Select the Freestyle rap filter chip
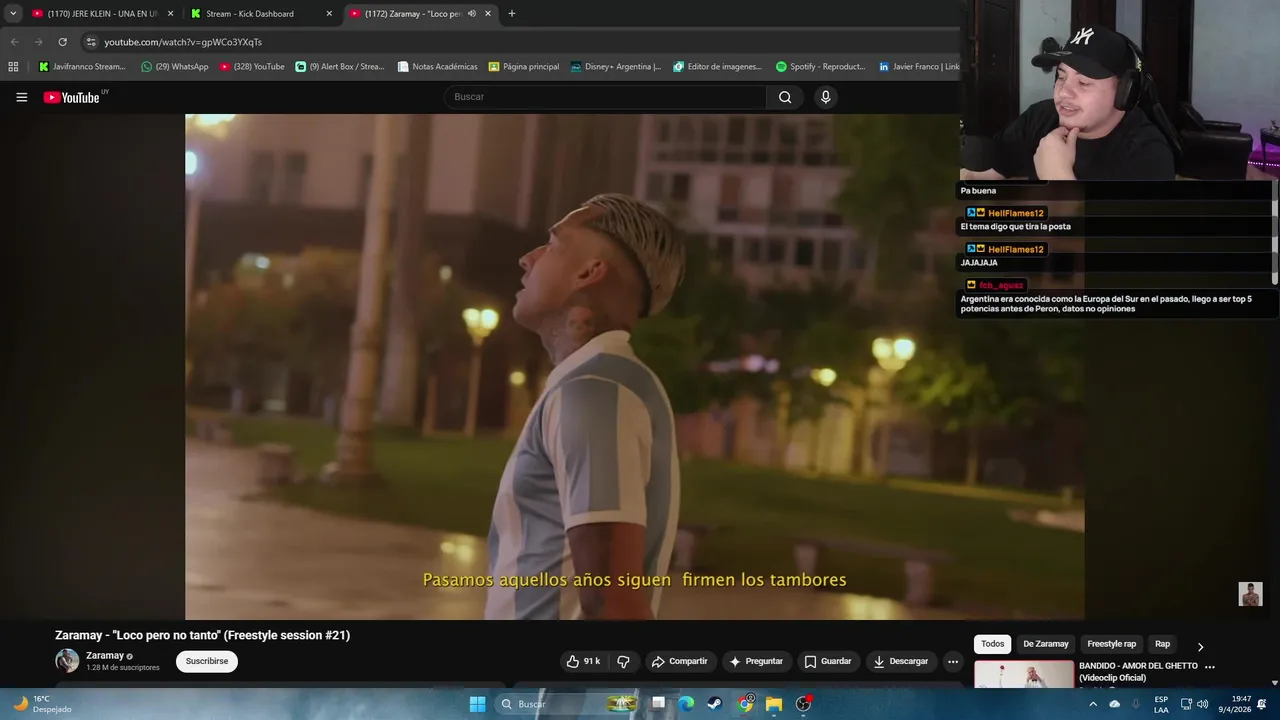This screenshot has width=1280, height=720. (1112, 644)
